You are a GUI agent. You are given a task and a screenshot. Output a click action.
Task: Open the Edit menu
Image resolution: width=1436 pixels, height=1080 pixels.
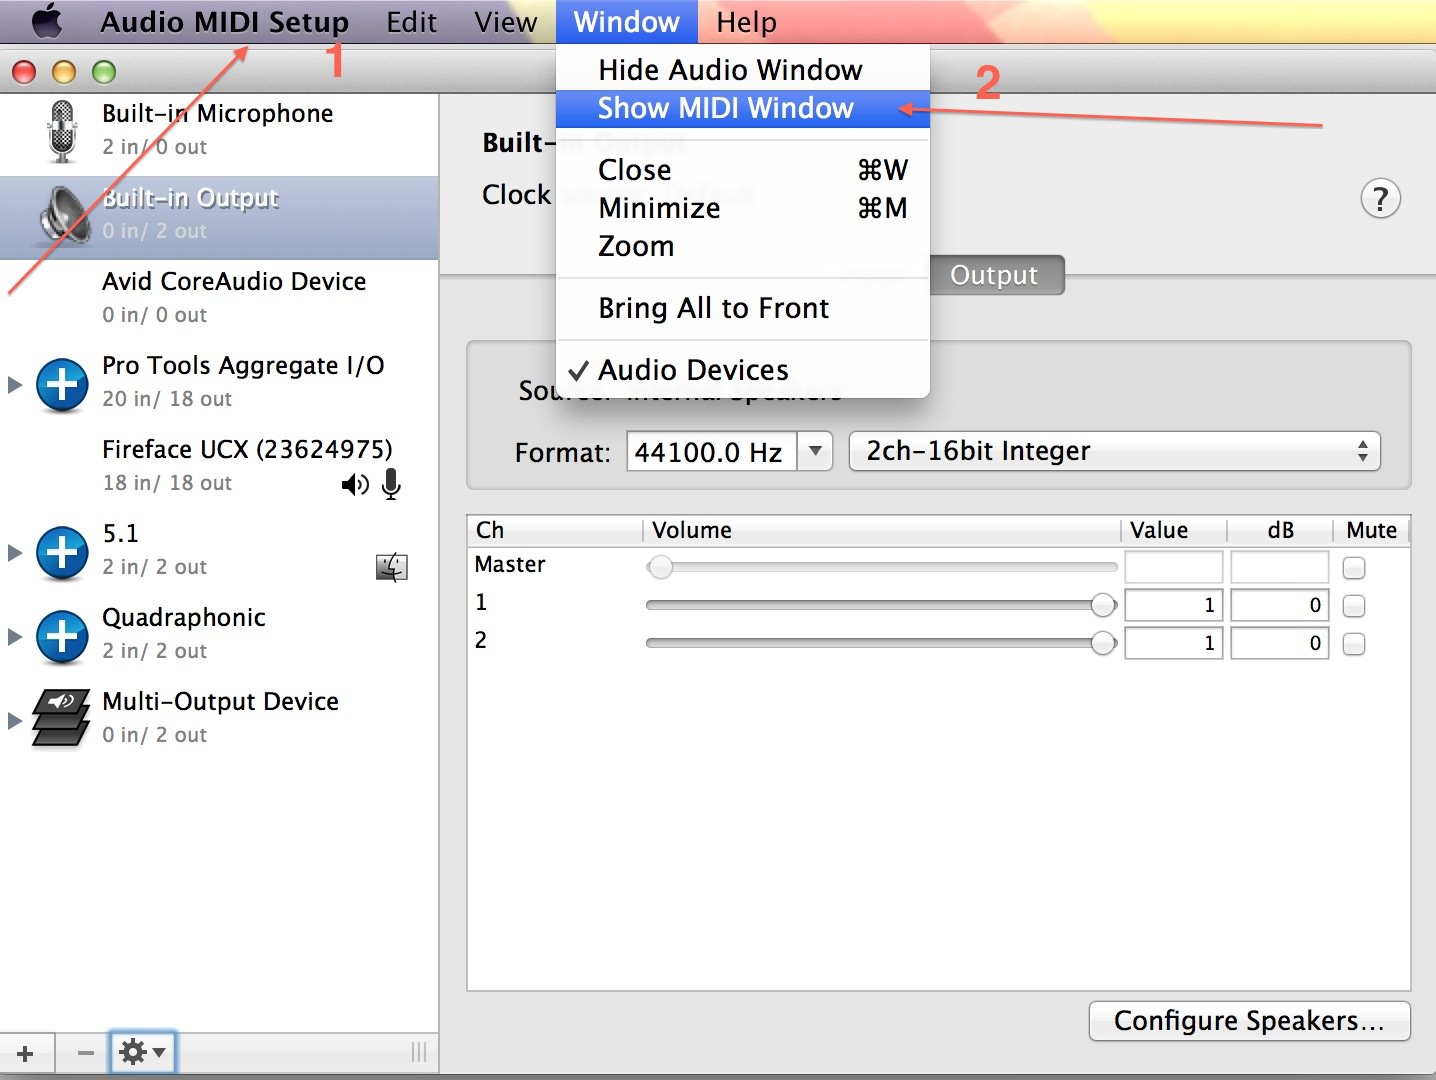[x=412, y=22]
